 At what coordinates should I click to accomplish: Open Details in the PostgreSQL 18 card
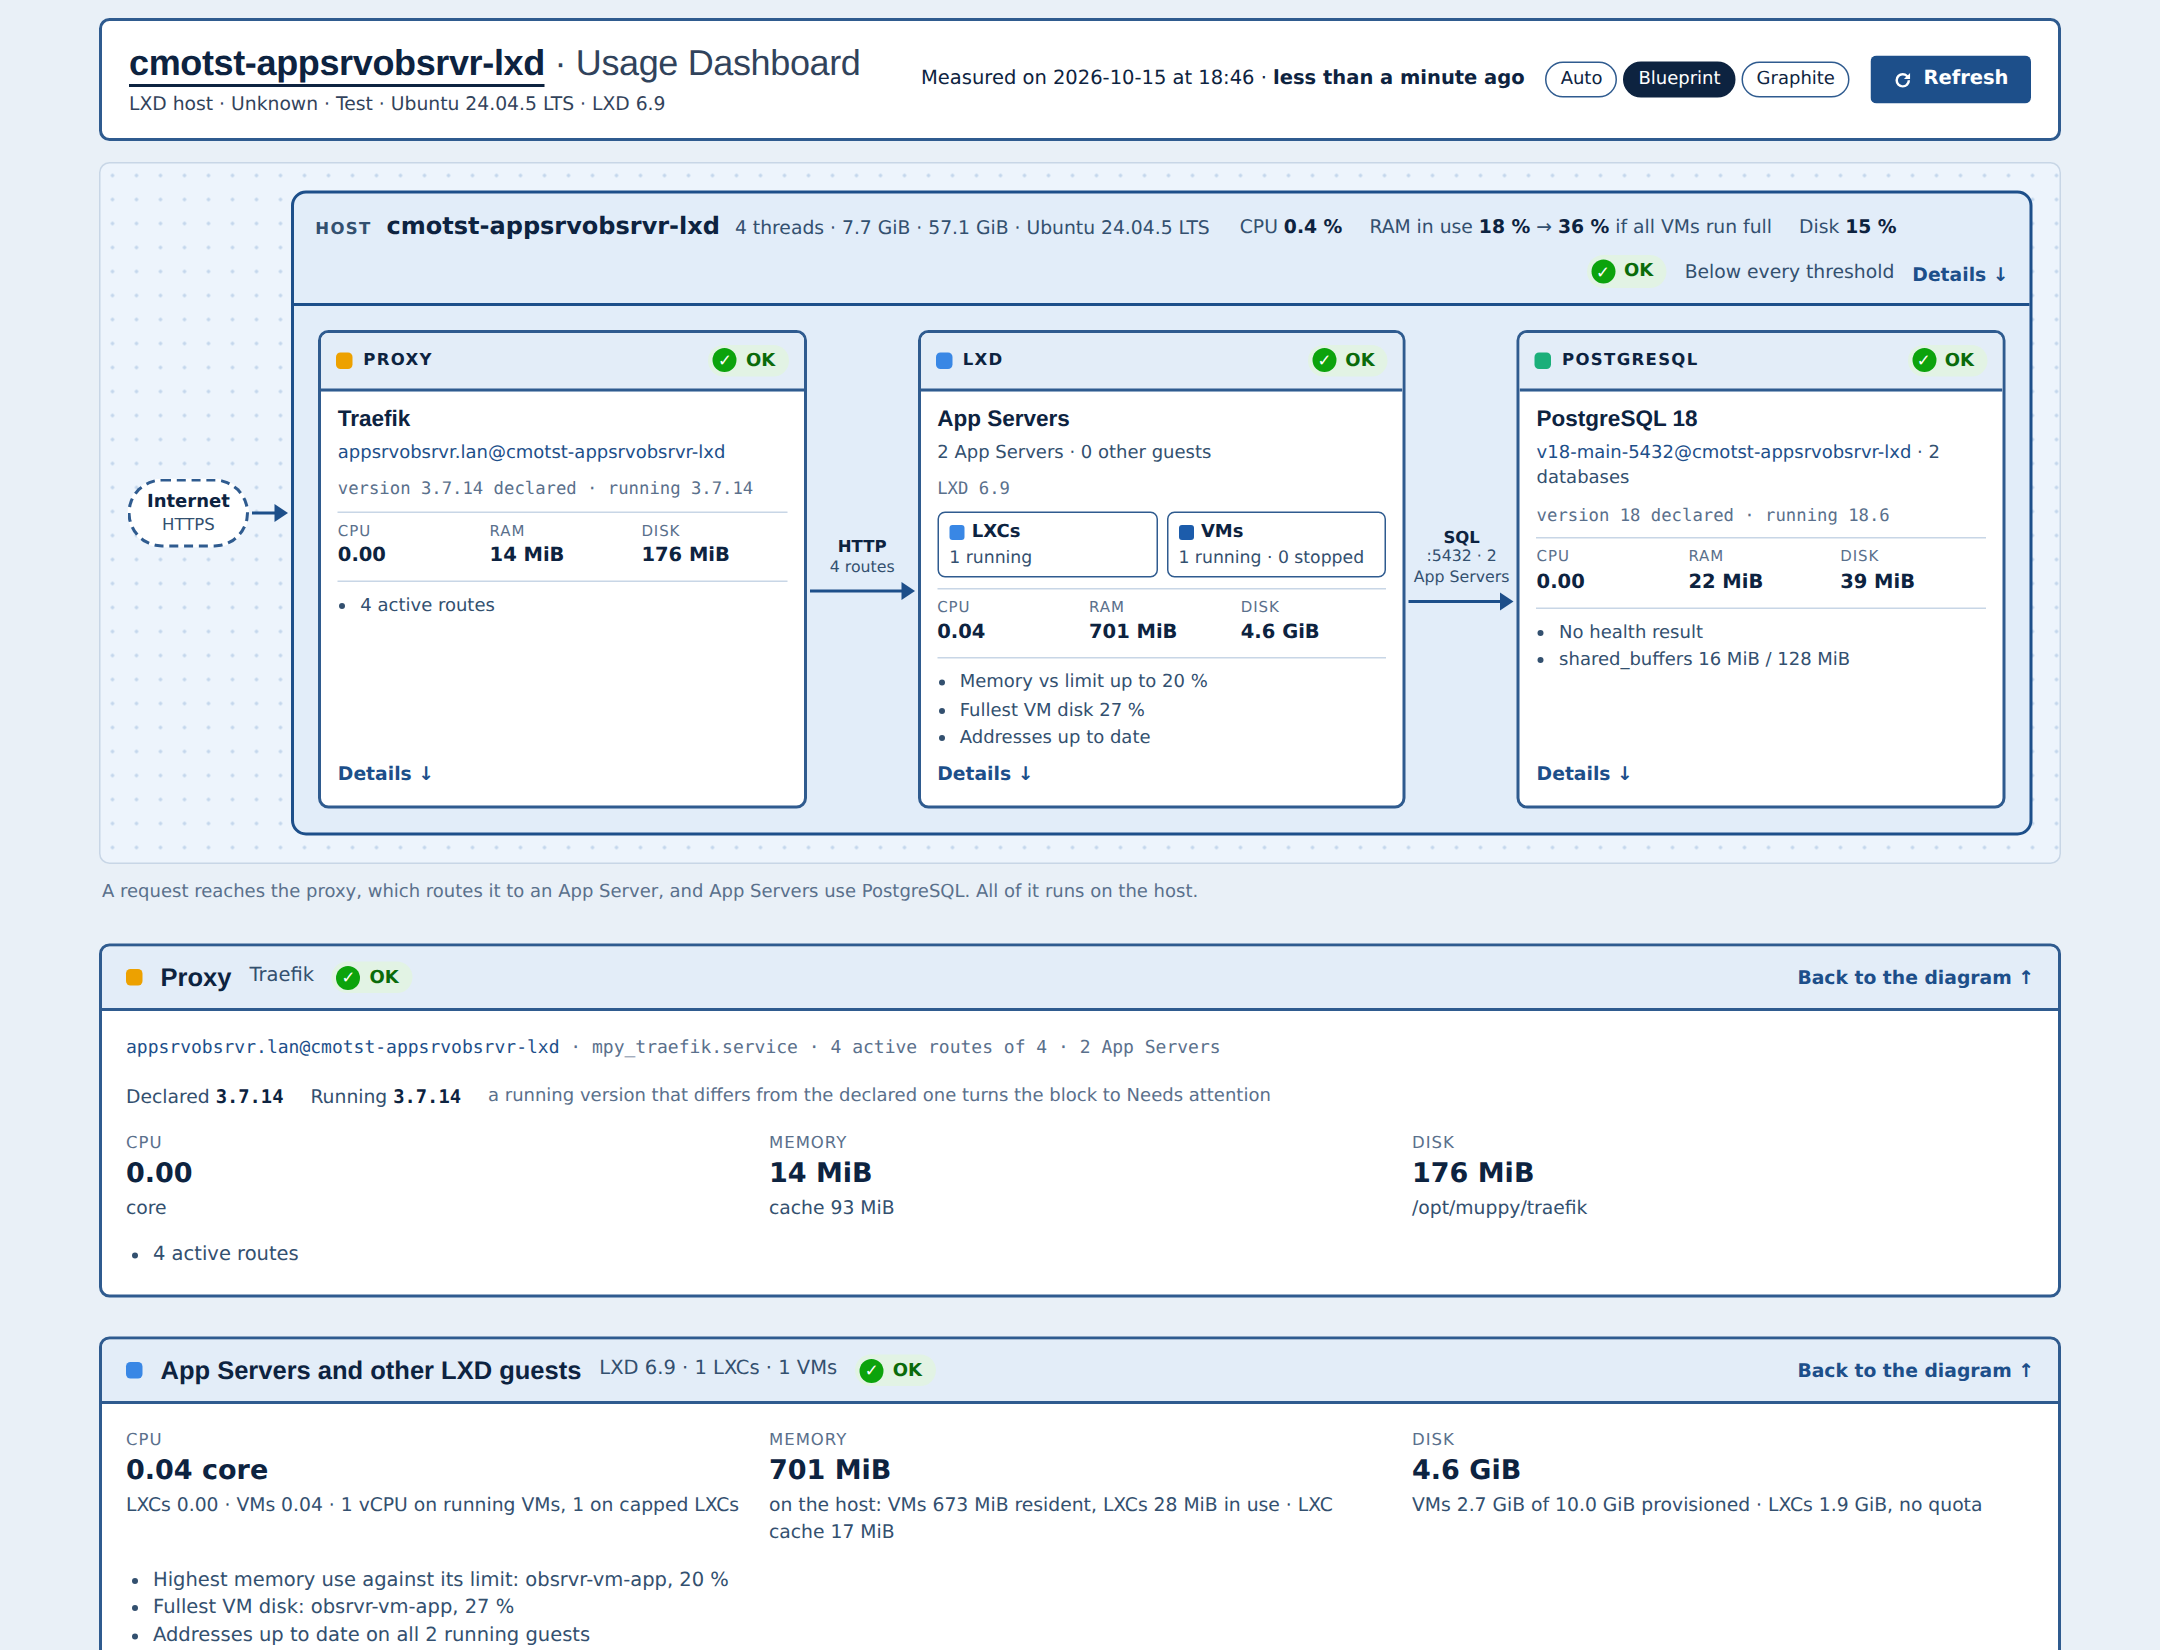[1583, 773]
